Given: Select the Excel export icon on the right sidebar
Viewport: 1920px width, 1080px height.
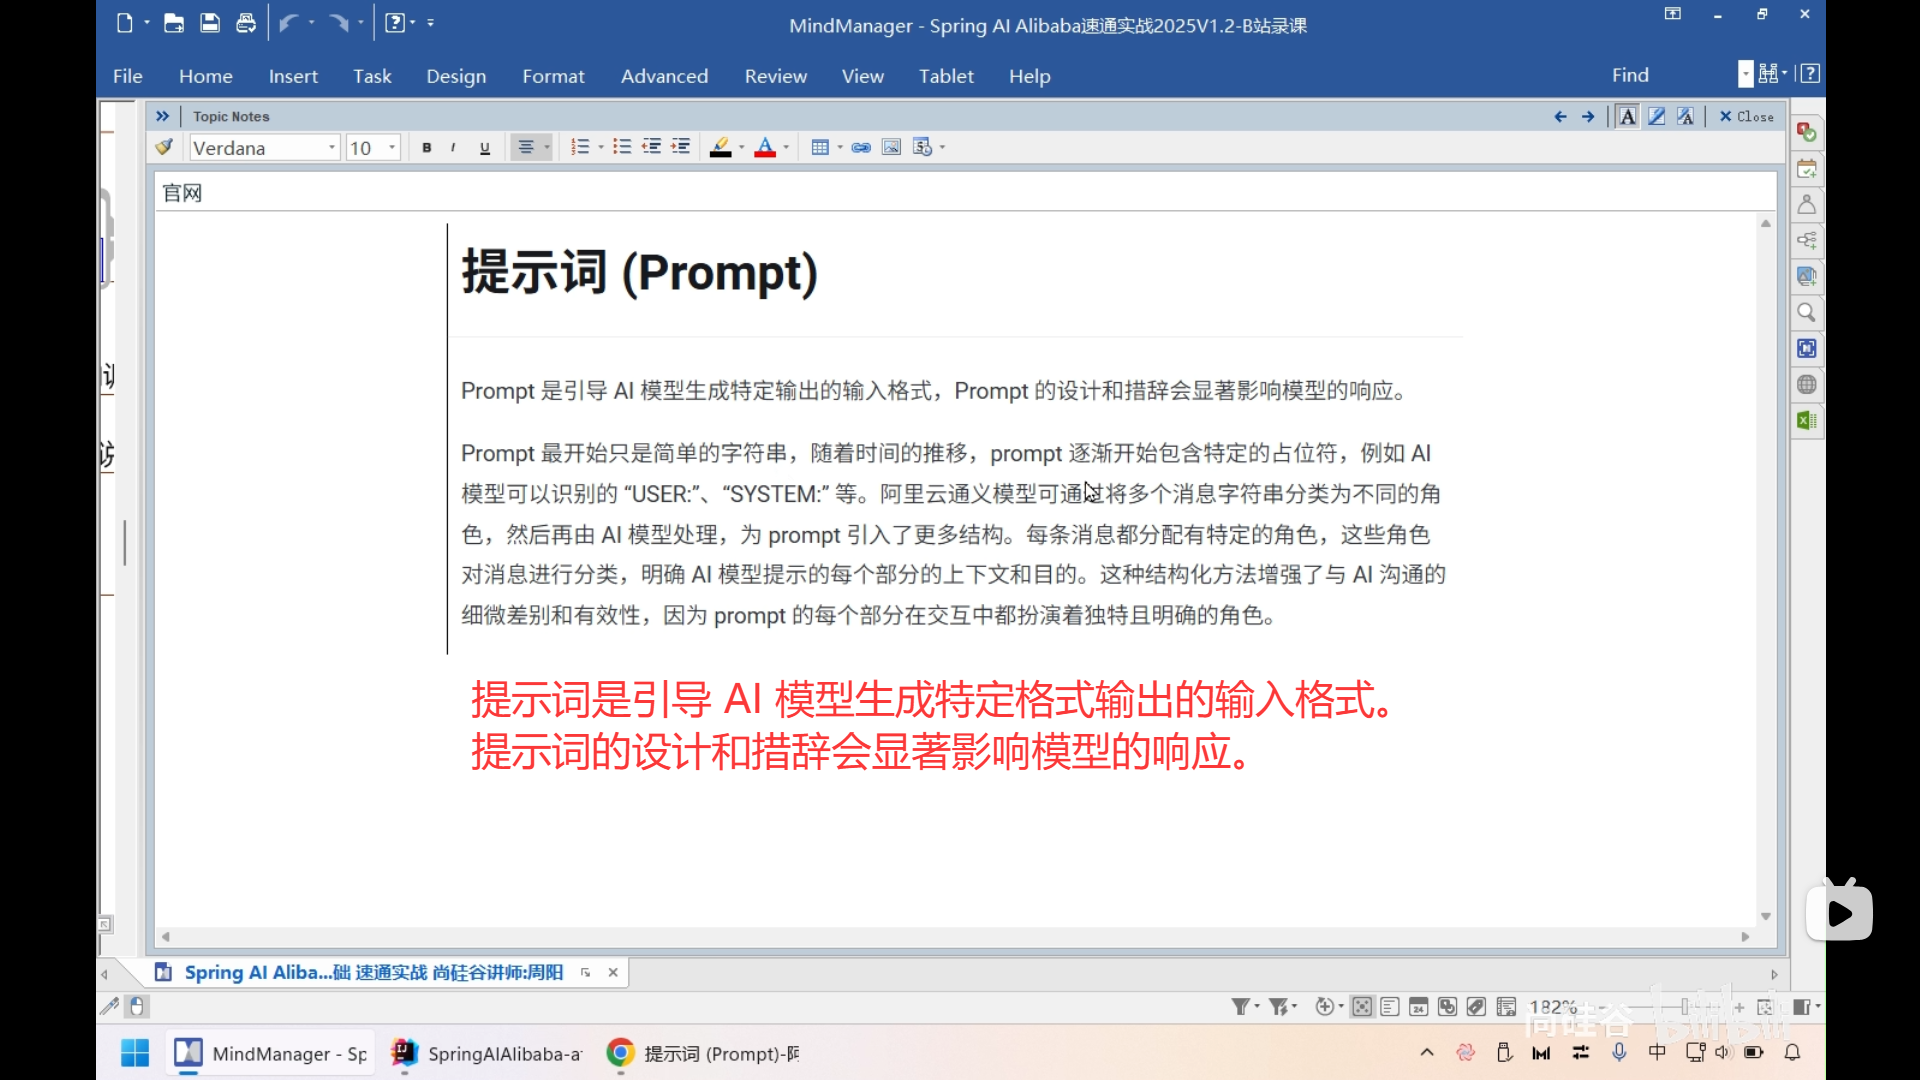Looking at the screenshot, I should [1806, 420].
